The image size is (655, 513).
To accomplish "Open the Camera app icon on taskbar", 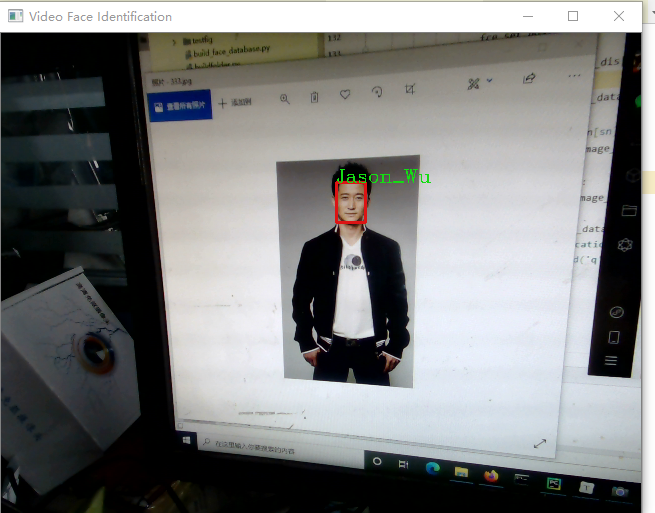I will (x=620, y=492).
